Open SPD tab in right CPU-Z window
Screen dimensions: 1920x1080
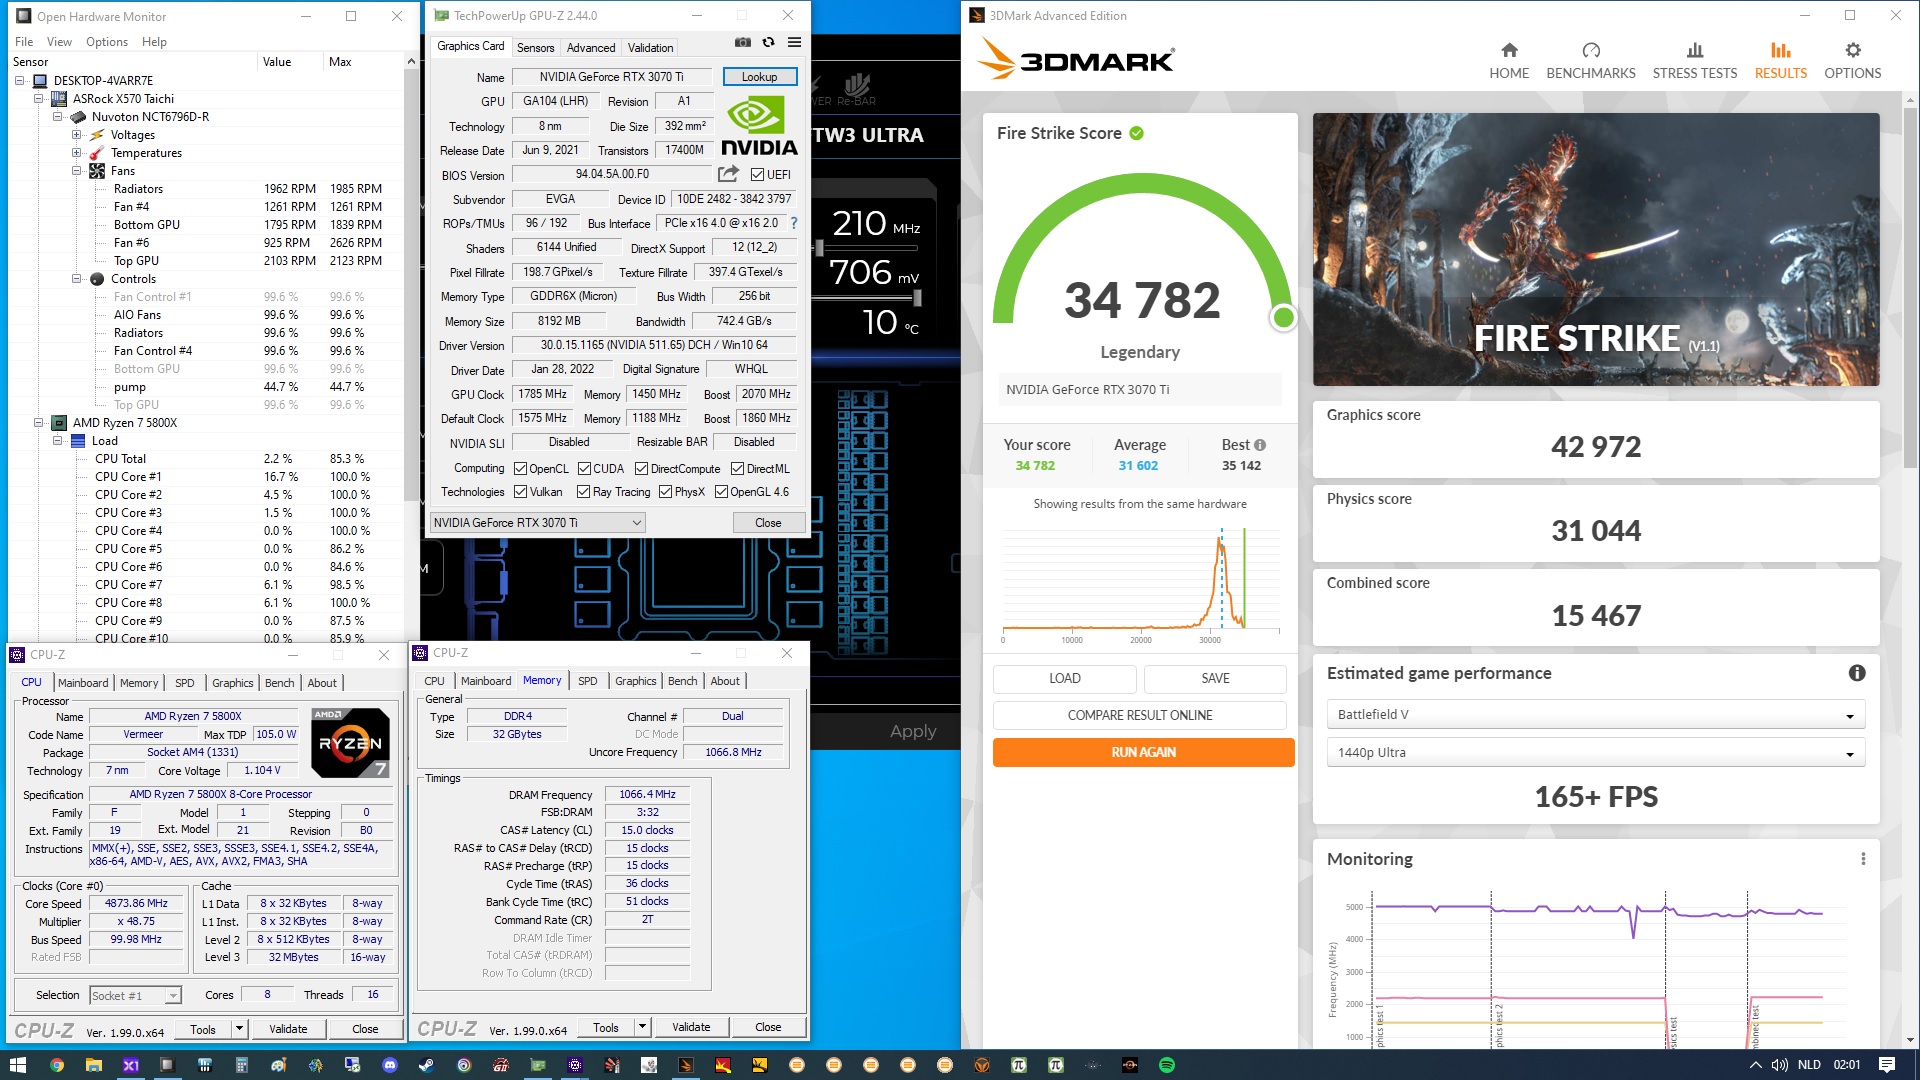[x=587, y=681]
